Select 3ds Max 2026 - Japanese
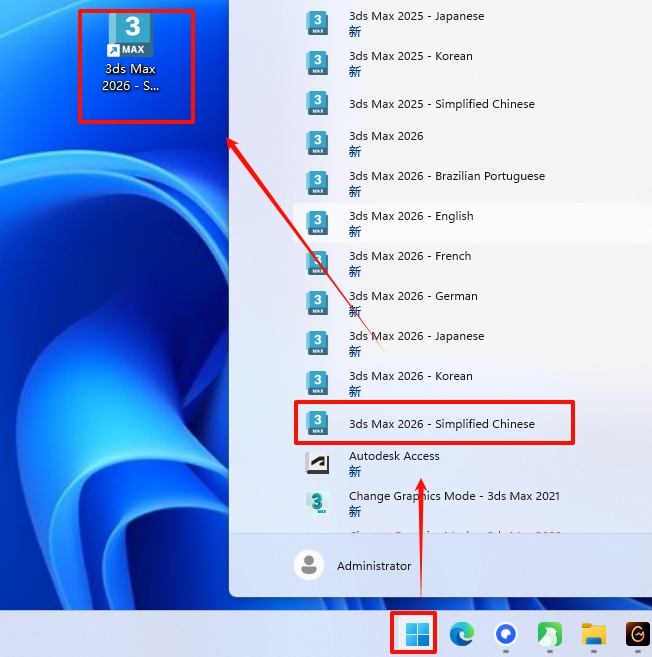 coord(416,337)
